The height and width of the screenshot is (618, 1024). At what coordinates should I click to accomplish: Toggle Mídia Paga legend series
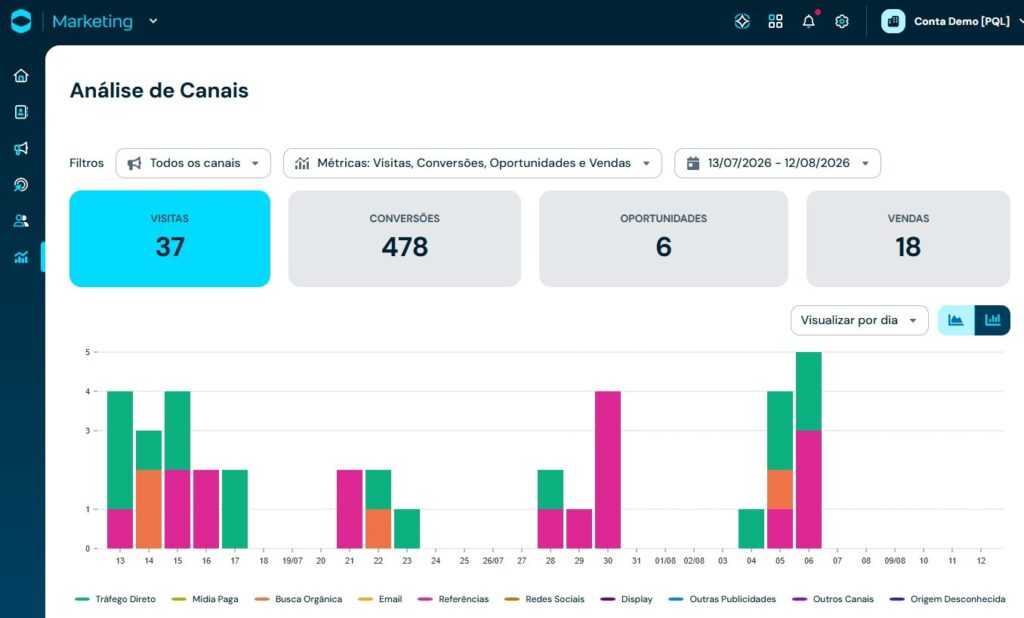(204, 599)
